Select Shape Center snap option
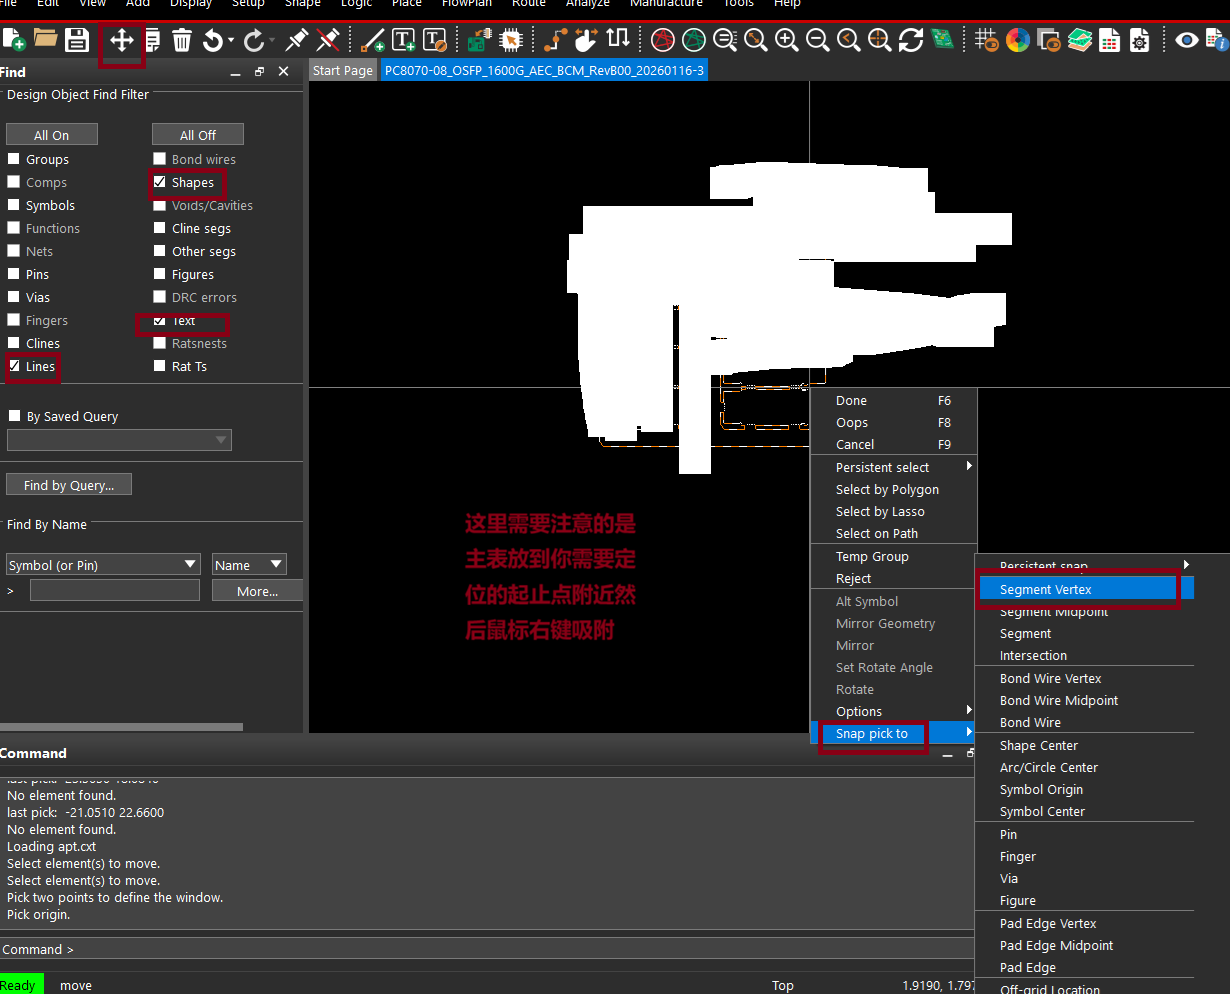The height and width of the screenshot is (994, 1230). point(1085,745)
